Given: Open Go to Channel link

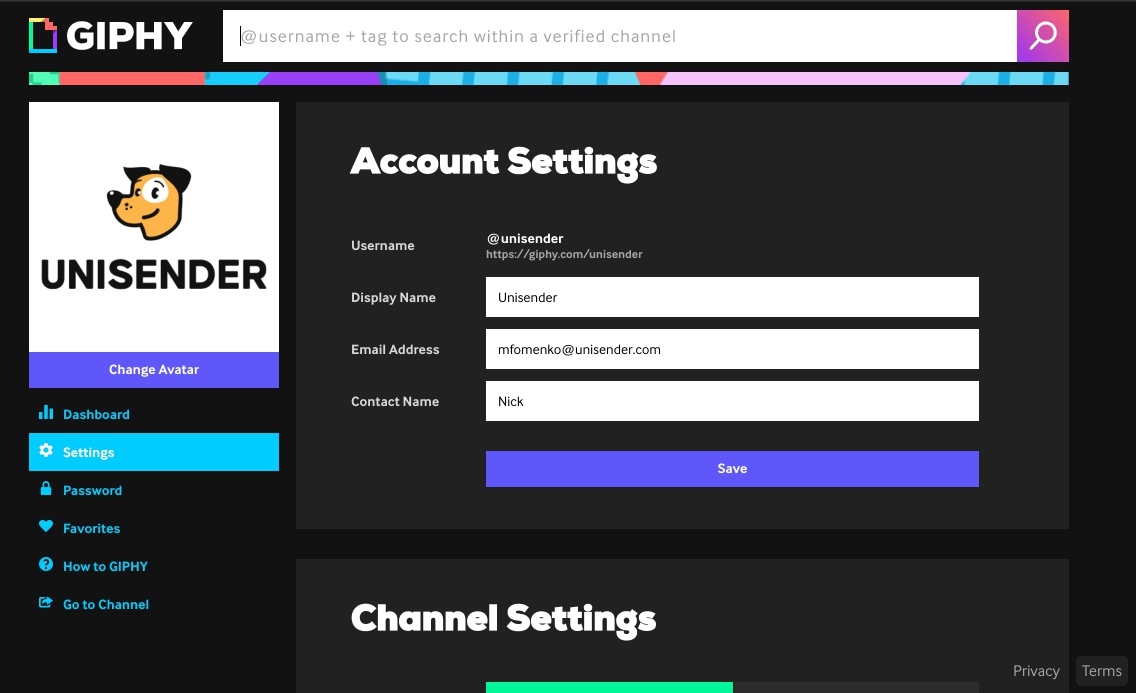Looking at the screenshot, I should coord(154,604).
